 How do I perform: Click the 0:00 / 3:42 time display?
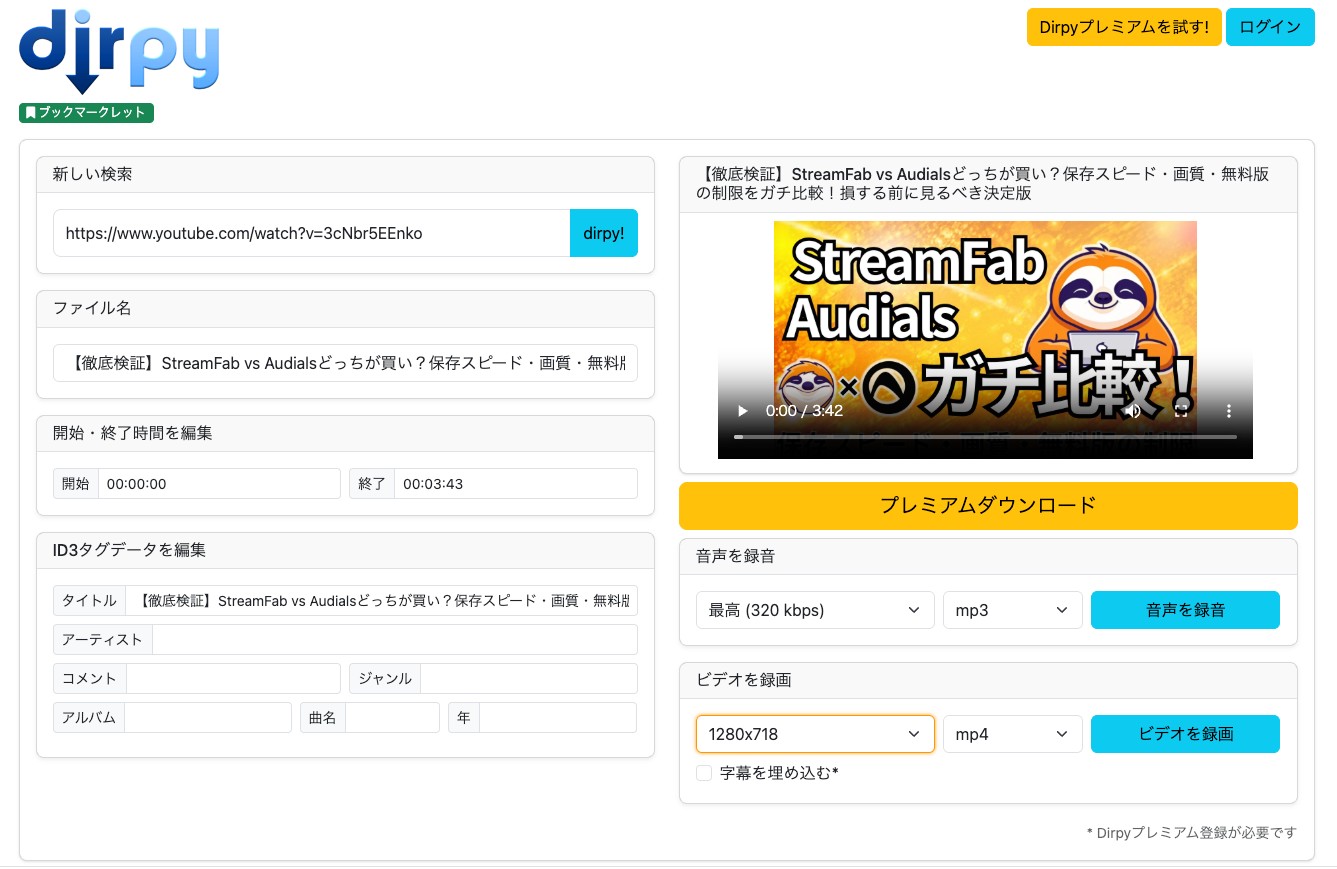[804, 411]
